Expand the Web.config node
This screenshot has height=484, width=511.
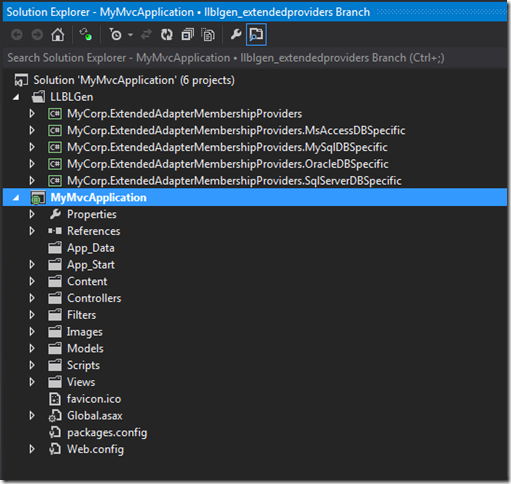32,449
